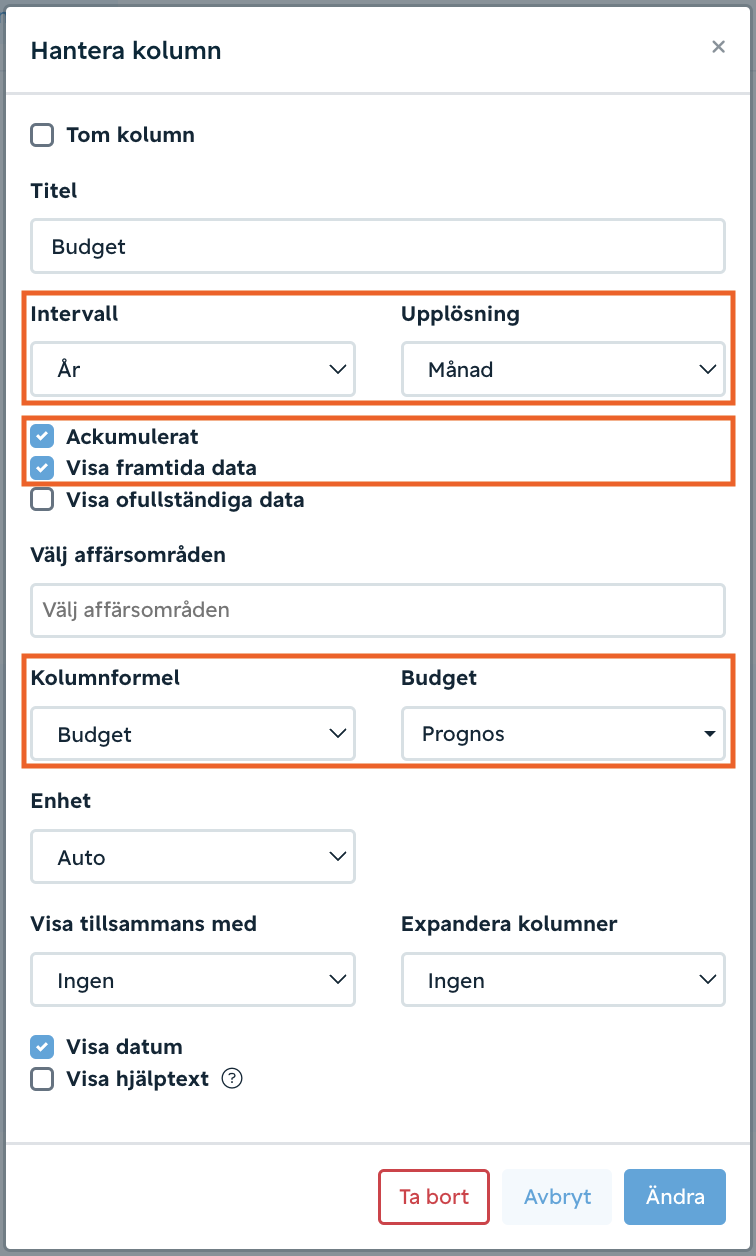Enable the Tom kolumn checkbox

tap(42, 135)
